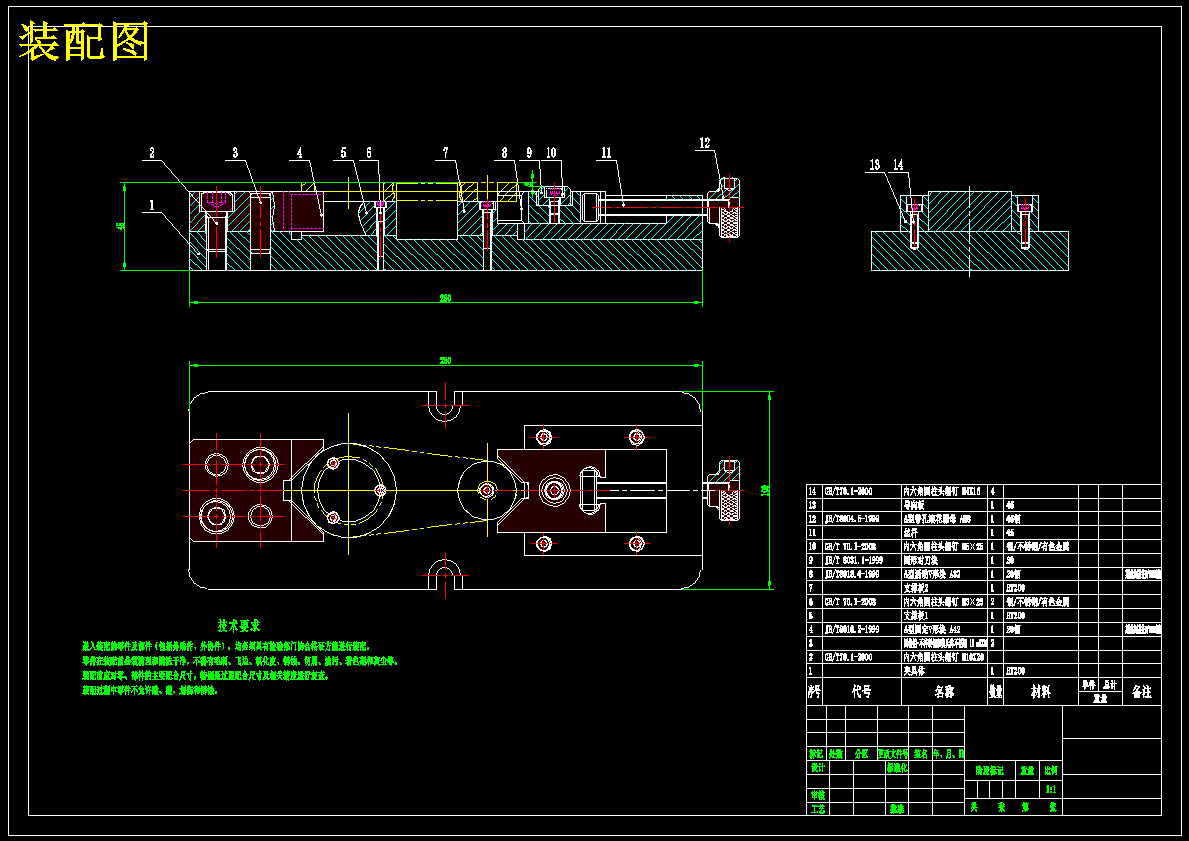Screen dimensions: 1189x841
Task: Click the 1:1 scale value in title block
Action: 1051,789
